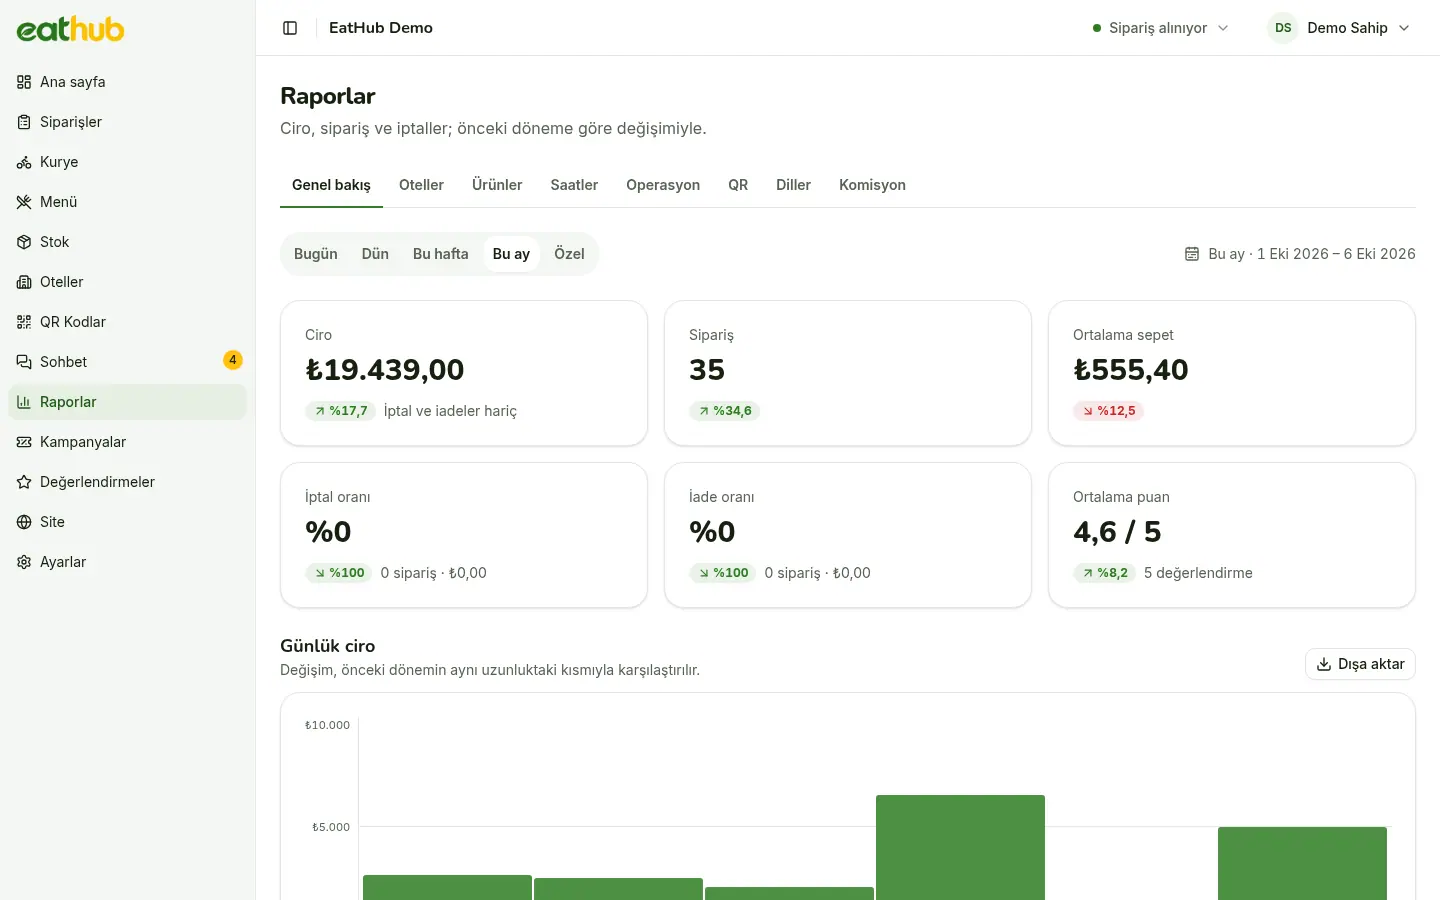Switch to the Oteller report tab
The width and height of the screenshot is (1440, 900).
(x=421, y=185)
